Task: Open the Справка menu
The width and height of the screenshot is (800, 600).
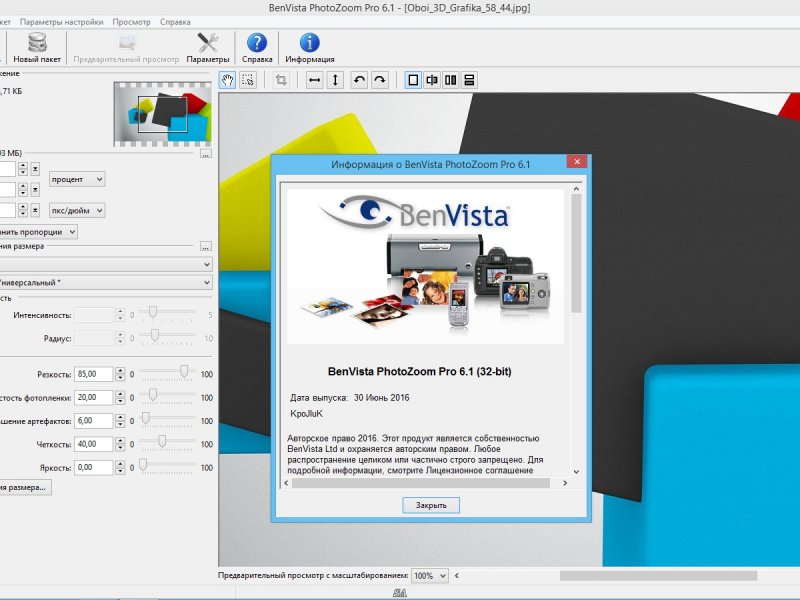Action: point(175,22)
